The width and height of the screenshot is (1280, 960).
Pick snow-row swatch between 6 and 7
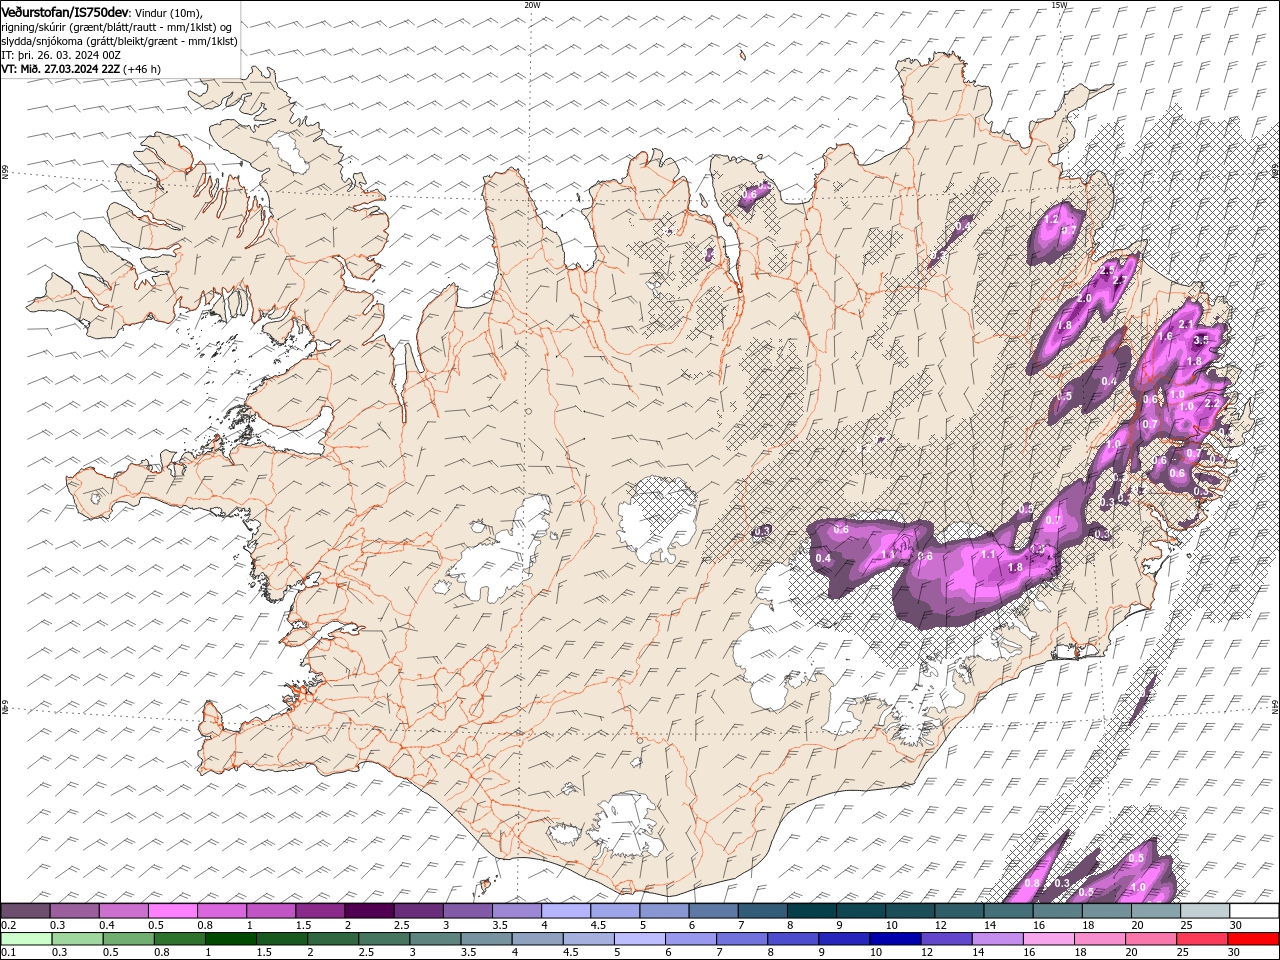pyautogui.click(x=713, y=911)
